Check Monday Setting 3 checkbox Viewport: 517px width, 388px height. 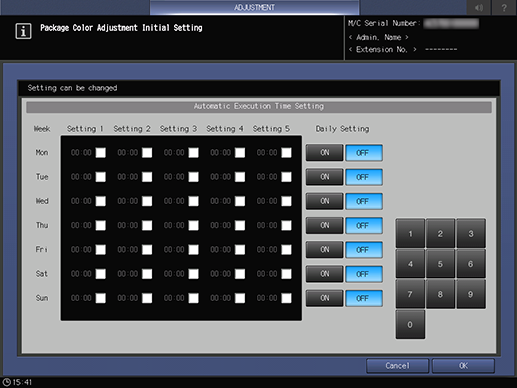pos(194,153)
